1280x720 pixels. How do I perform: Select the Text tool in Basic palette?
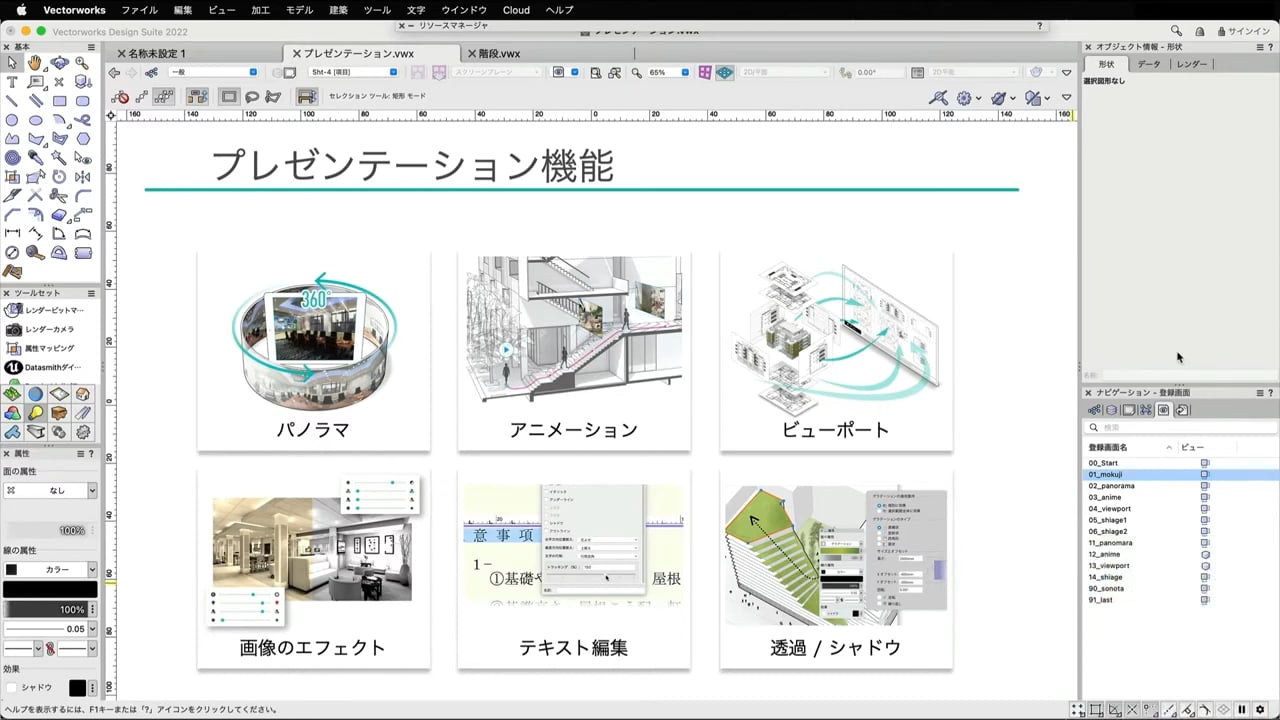point(12,82)
